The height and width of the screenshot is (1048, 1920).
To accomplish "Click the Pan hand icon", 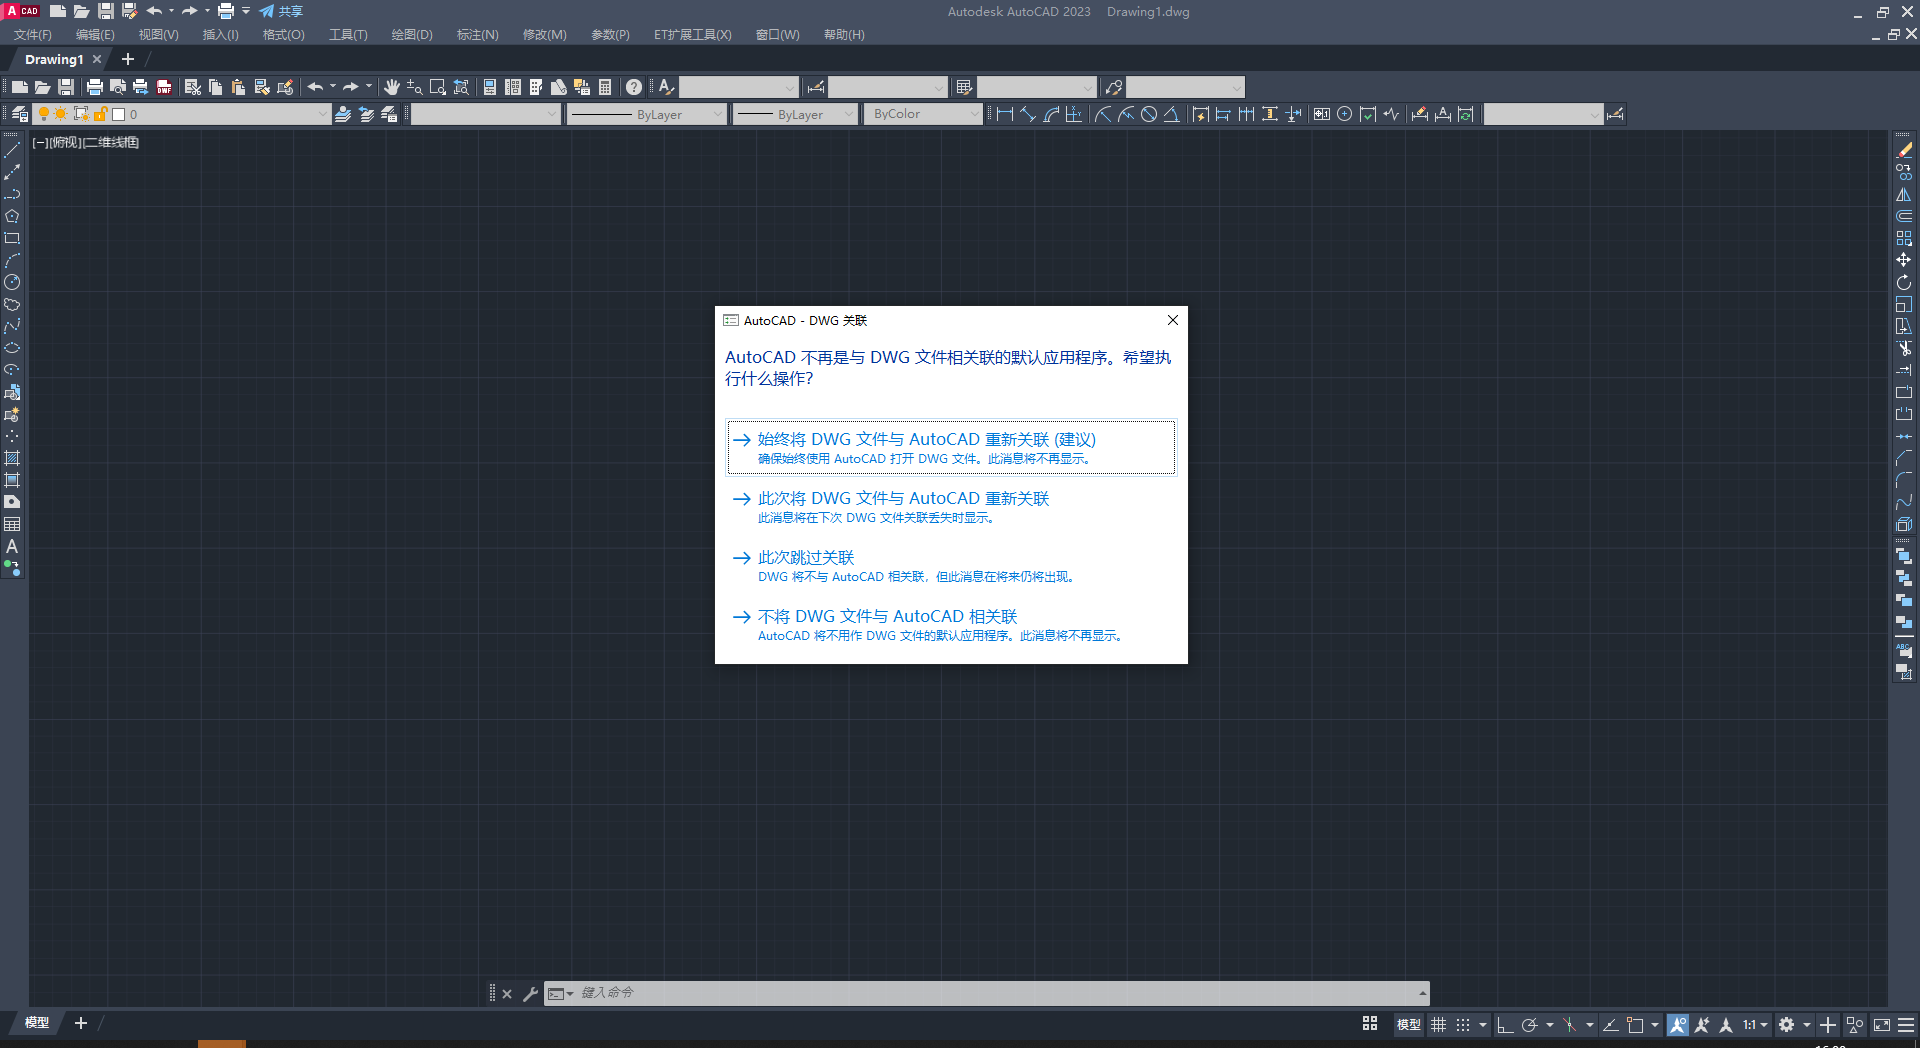I will pos(392,88).
